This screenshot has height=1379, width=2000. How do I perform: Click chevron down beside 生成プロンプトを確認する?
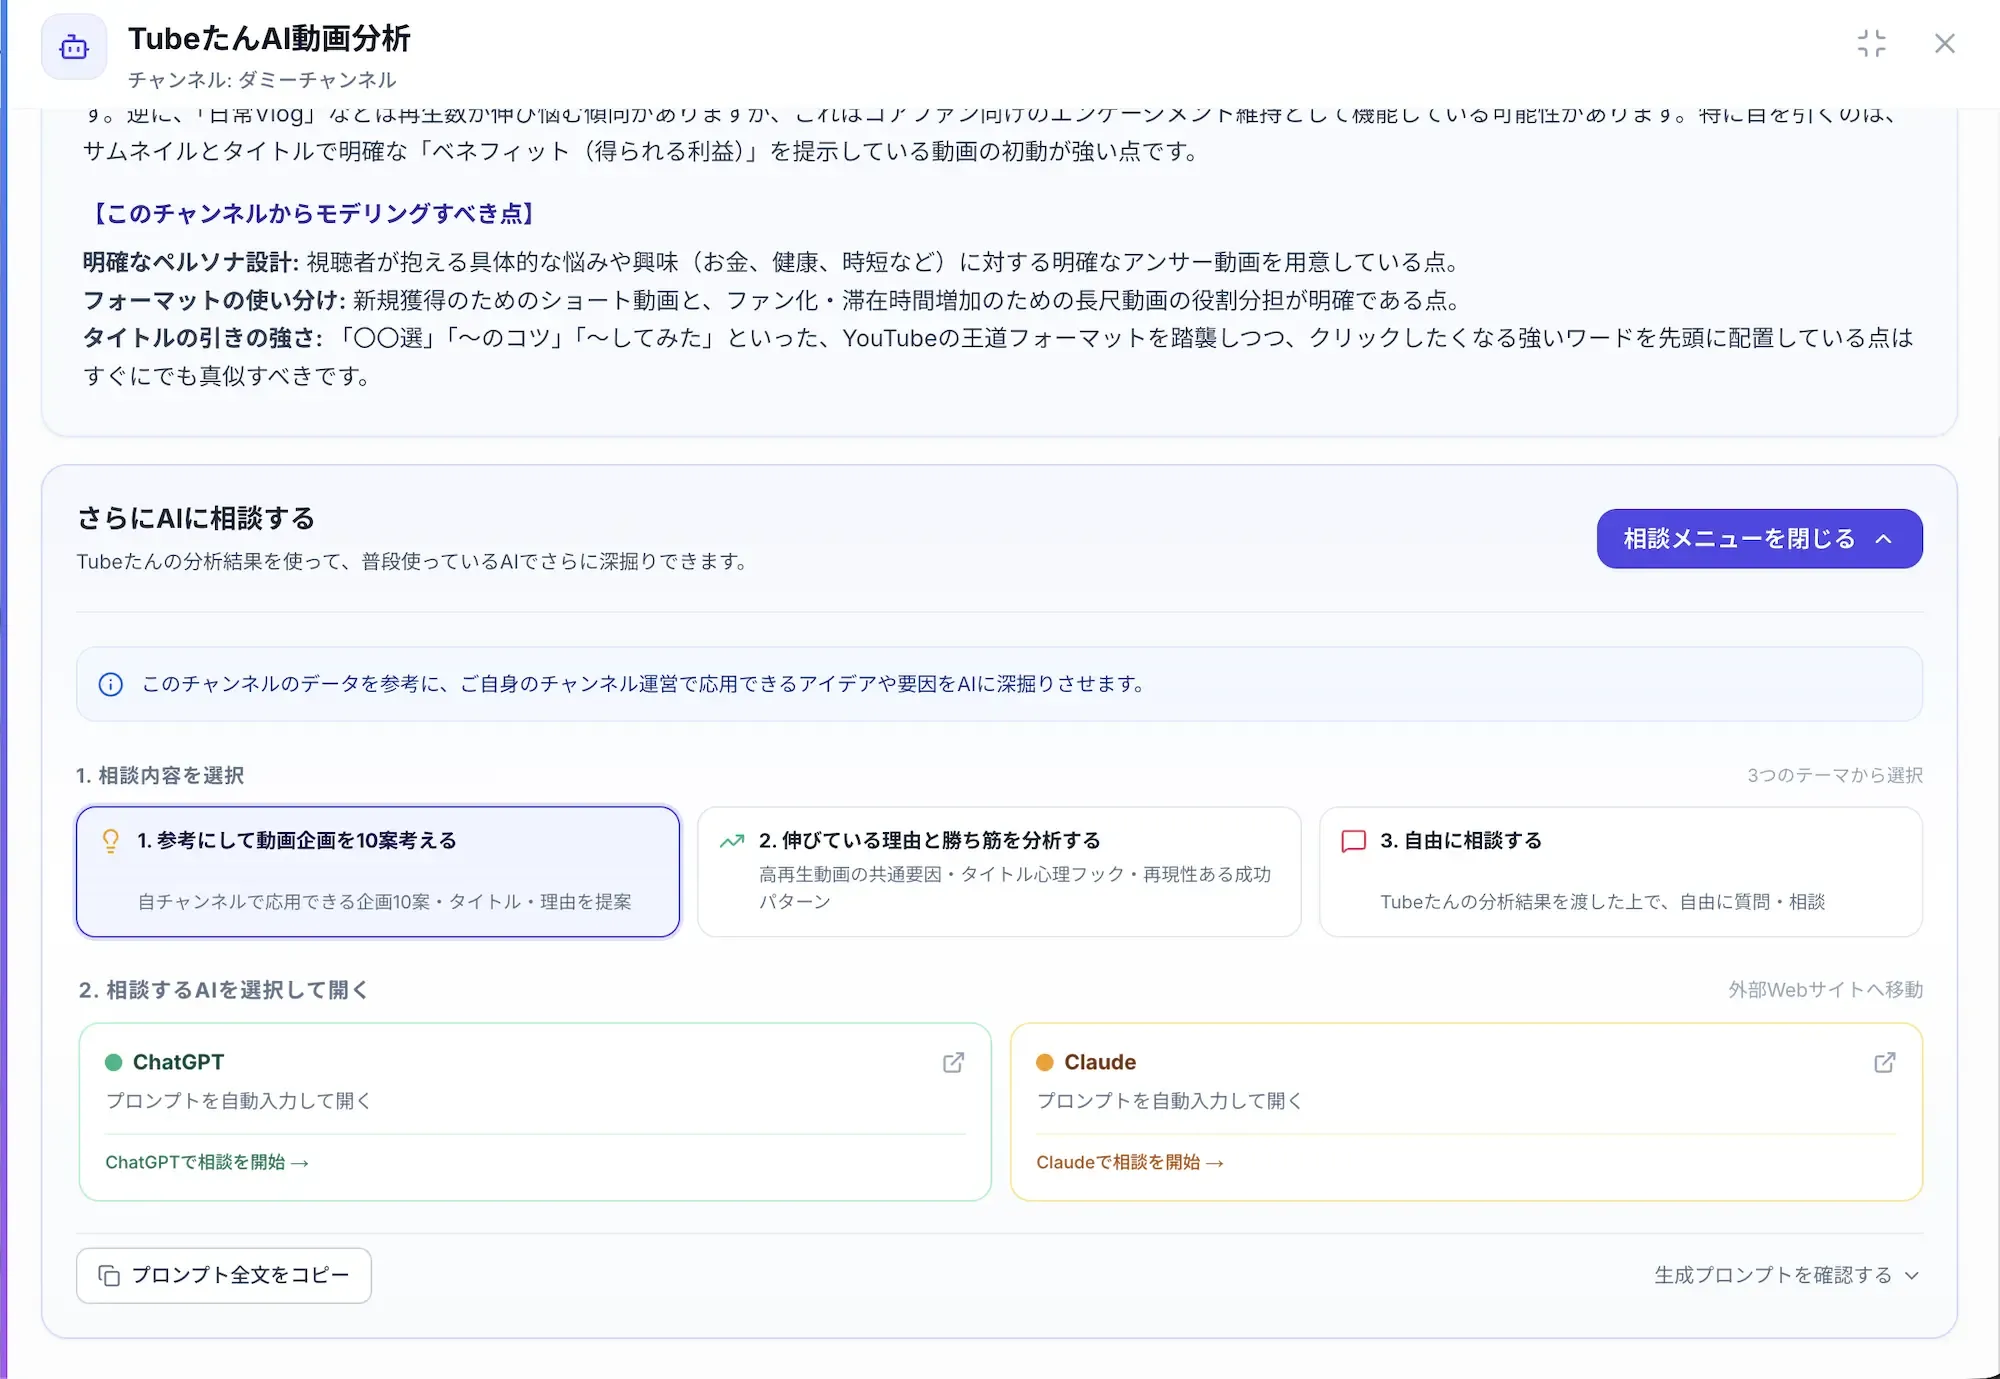click(x=1911, y=1276)
